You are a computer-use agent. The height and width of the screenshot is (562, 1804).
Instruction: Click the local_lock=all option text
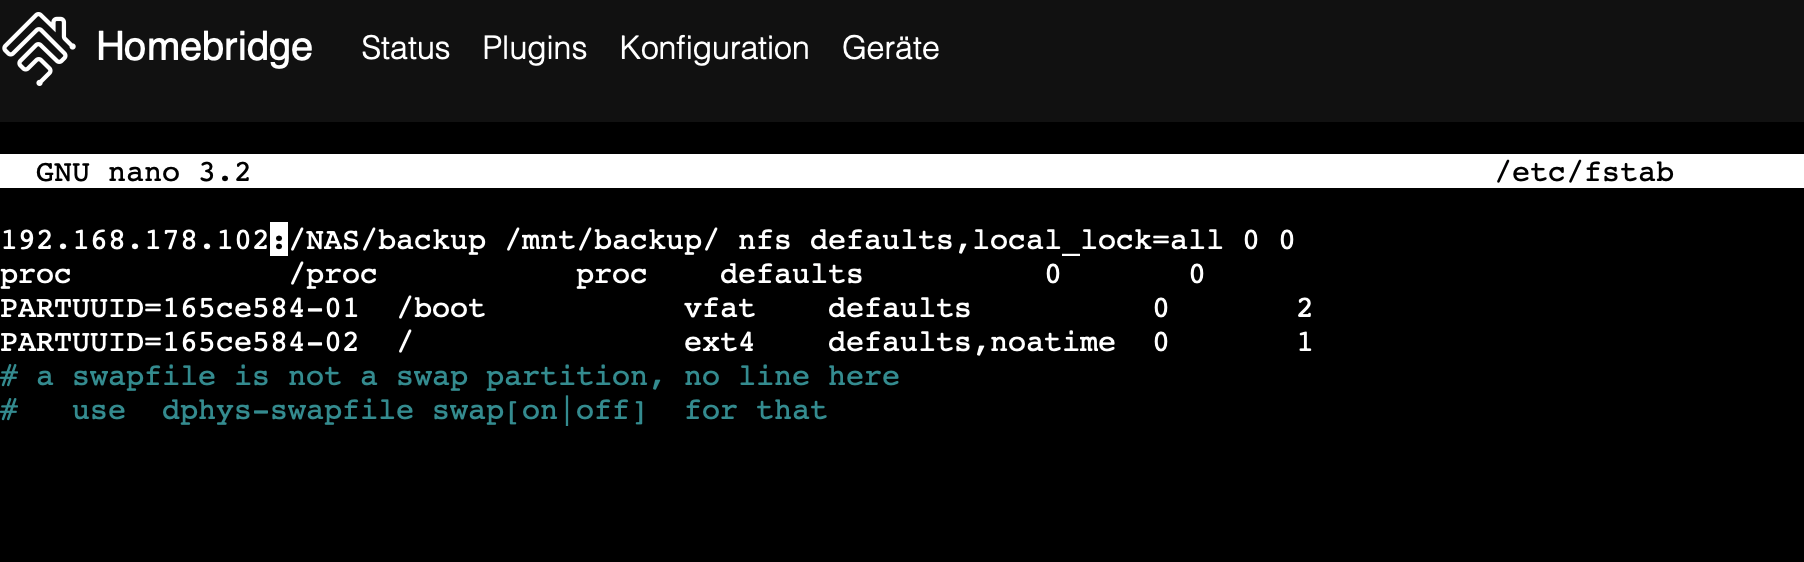click(1097, 240)
